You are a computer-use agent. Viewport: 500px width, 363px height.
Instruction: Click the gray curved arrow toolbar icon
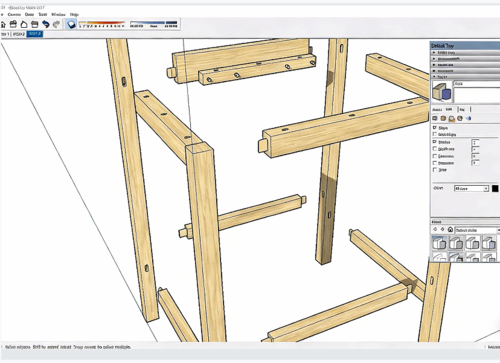[56, 24]
